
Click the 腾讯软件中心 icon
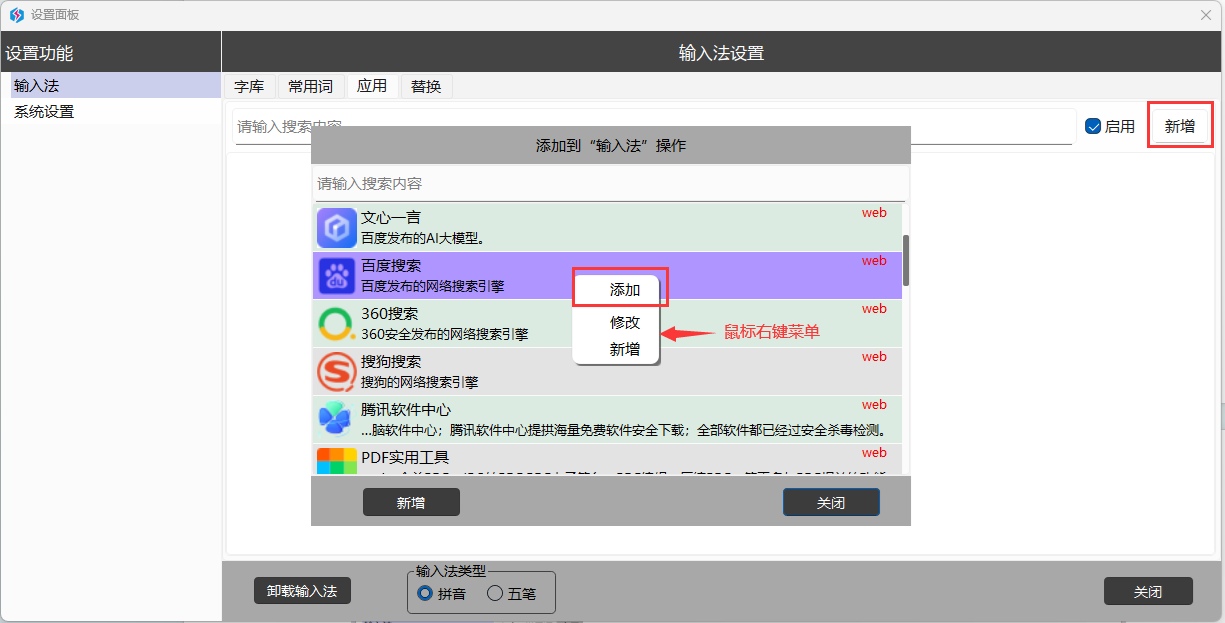[x=337, y=420]
